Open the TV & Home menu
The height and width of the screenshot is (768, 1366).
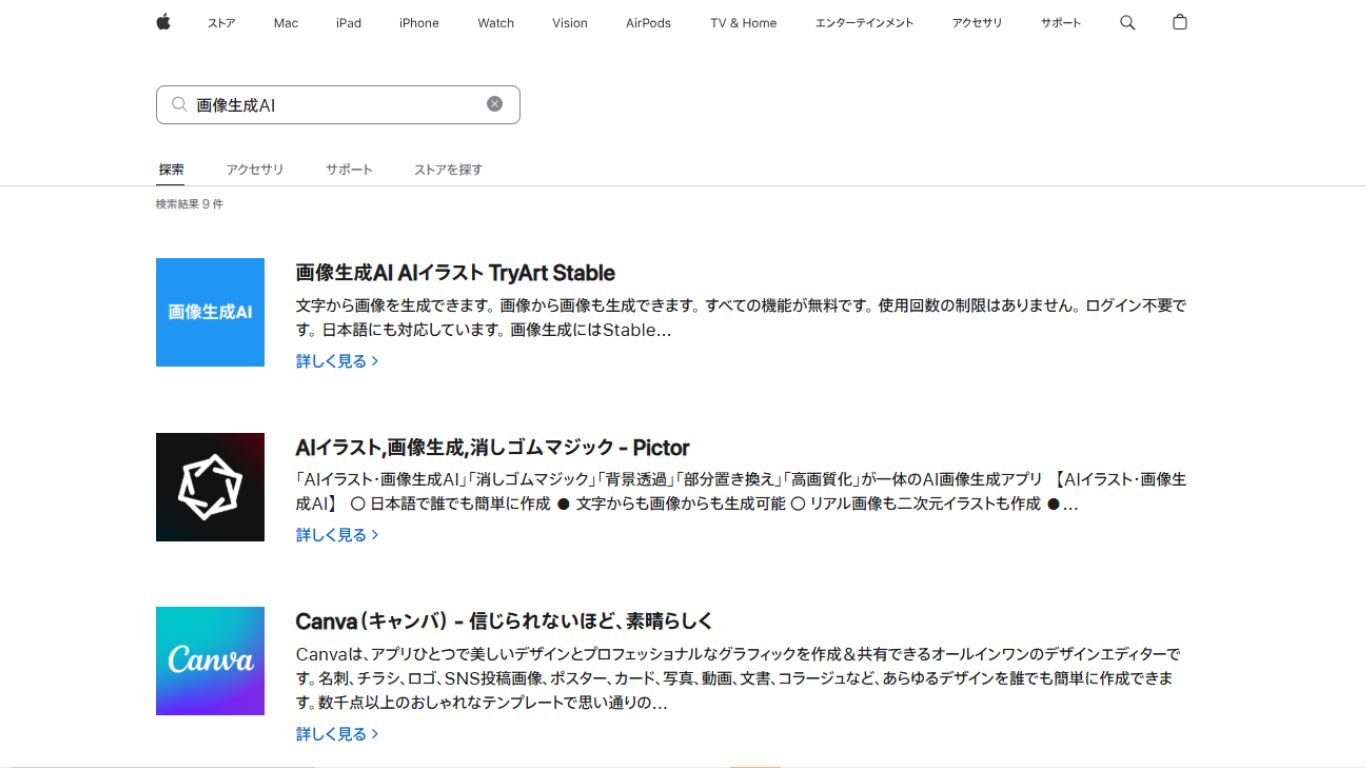coord(744,23)
